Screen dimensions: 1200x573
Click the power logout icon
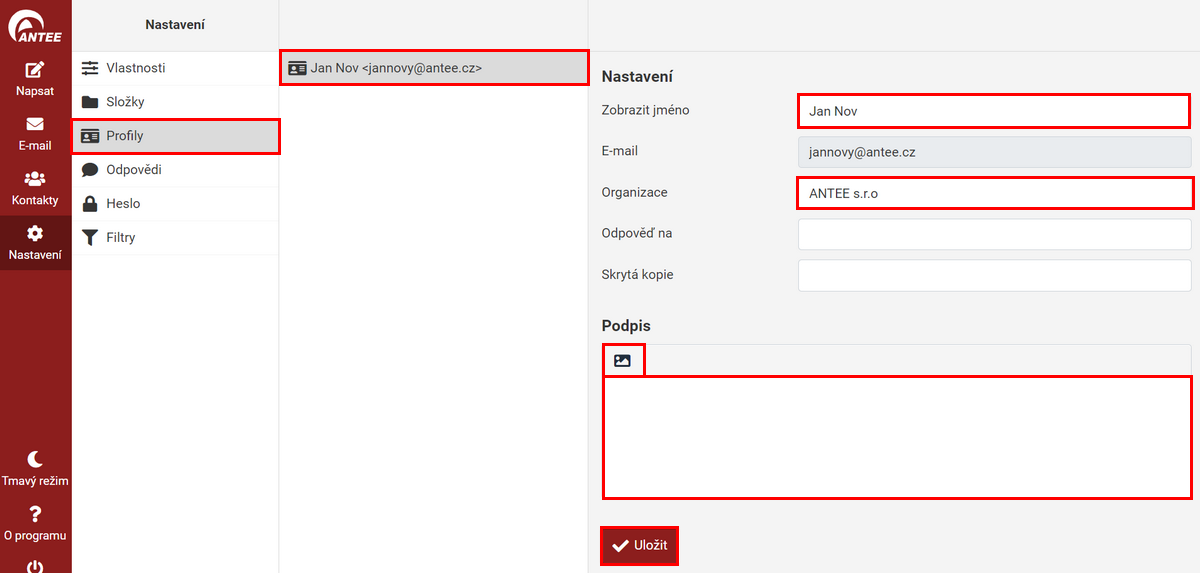pyautogui.click(x=35, y=566)
